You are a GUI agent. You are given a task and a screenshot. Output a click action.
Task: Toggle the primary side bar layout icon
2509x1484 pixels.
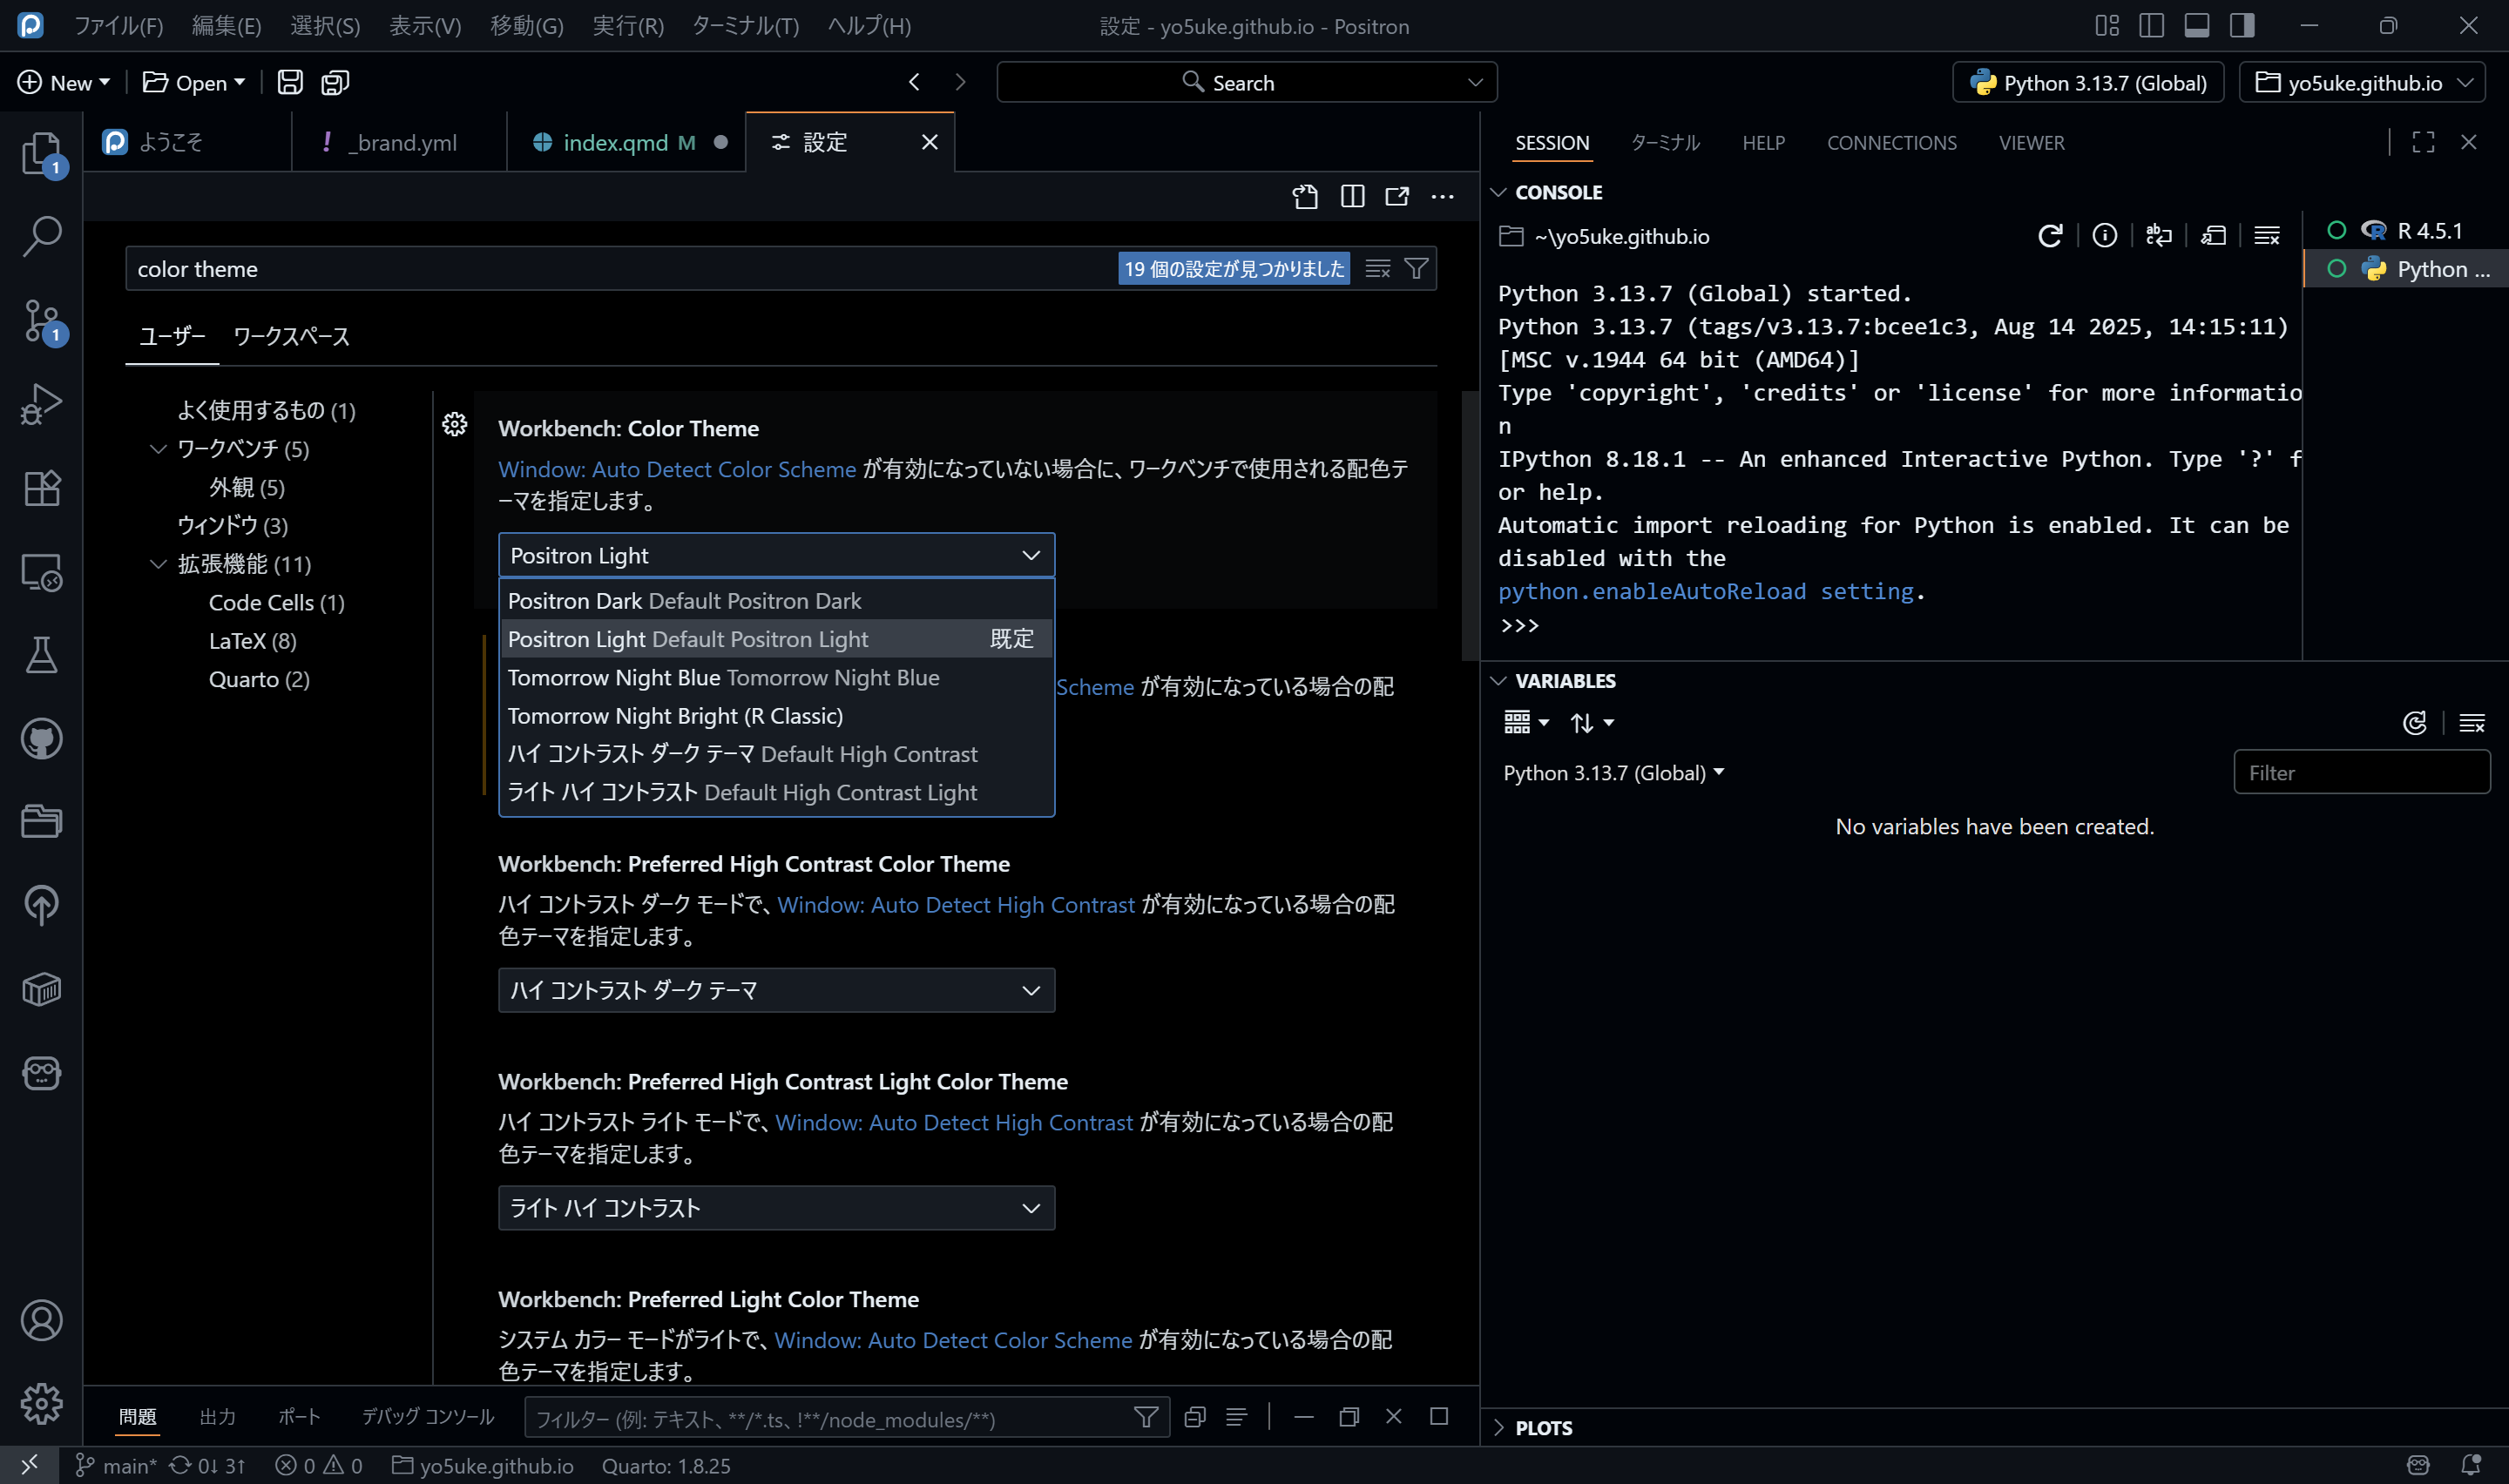tap(2151, 26)
